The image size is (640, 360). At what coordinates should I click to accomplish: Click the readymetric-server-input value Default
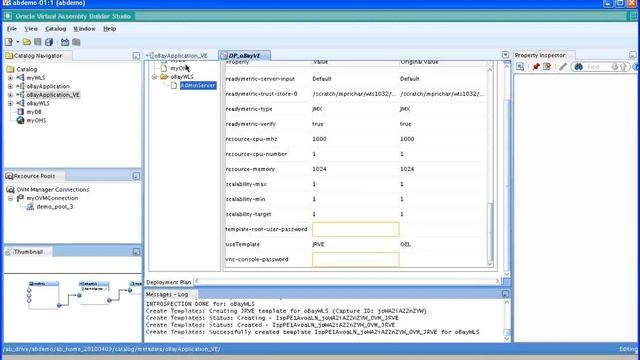pyautogui.click(x=322, y=79)
